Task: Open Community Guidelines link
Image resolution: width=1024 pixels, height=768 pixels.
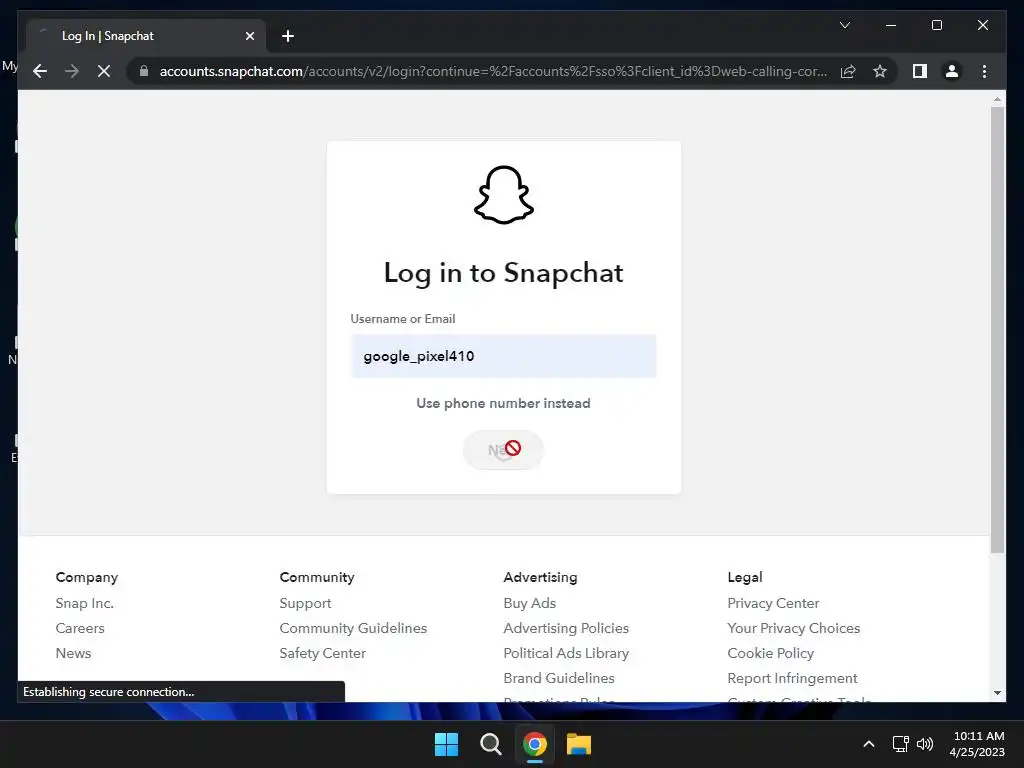Action: click(x=353, y=628)
